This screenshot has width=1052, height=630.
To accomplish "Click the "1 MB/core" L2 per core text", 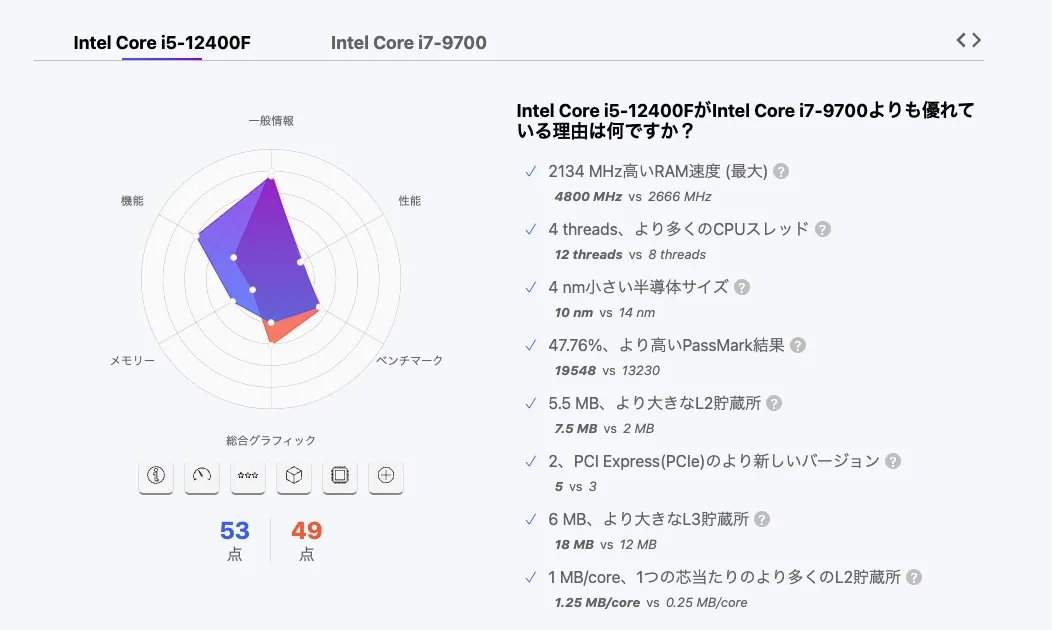I will (724, 577).
